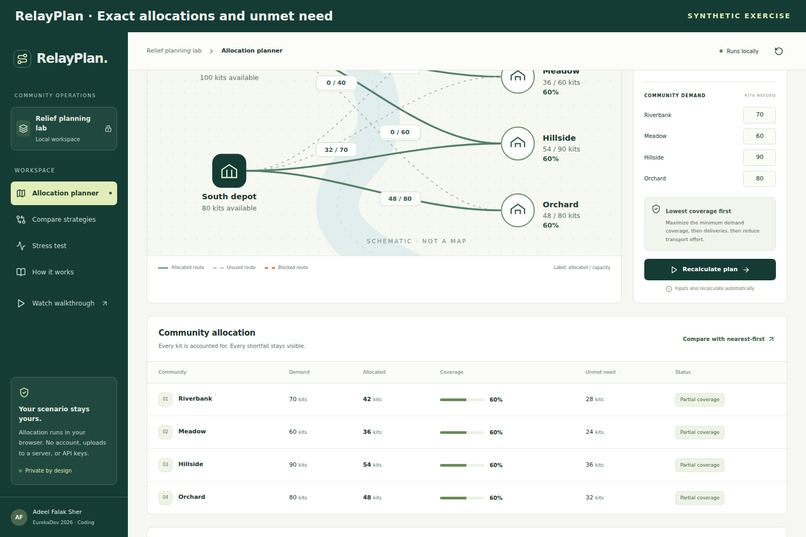Click the clock icon beside Inputs also recalculate
The width and height of the screenshot is (806, 537).
(669, 289)
